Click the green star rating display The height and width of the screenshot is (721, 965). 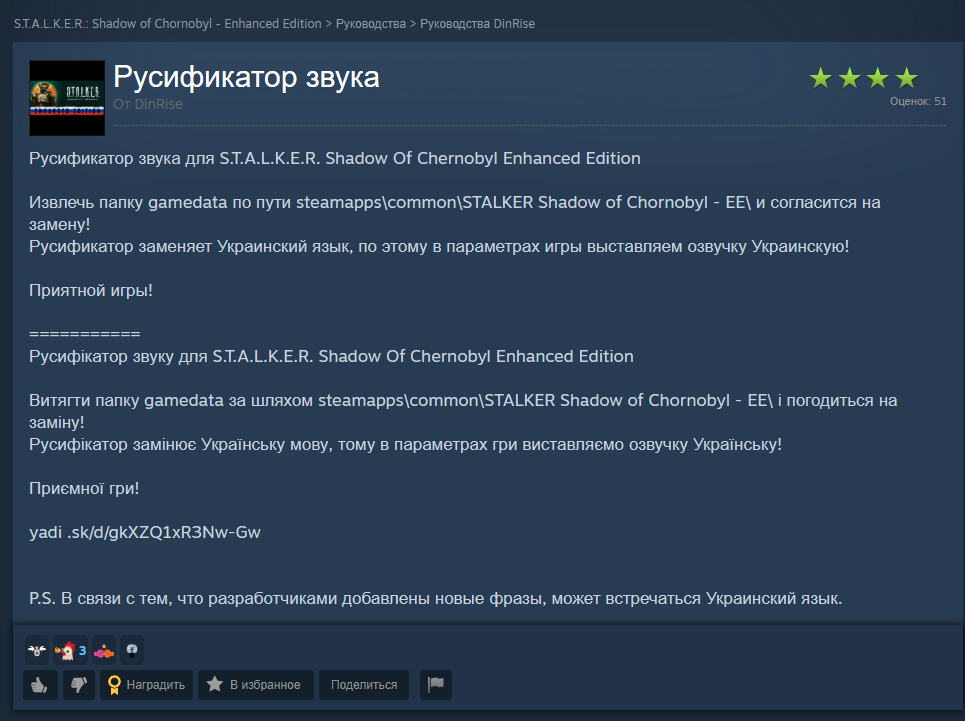[x=863, y=78]
